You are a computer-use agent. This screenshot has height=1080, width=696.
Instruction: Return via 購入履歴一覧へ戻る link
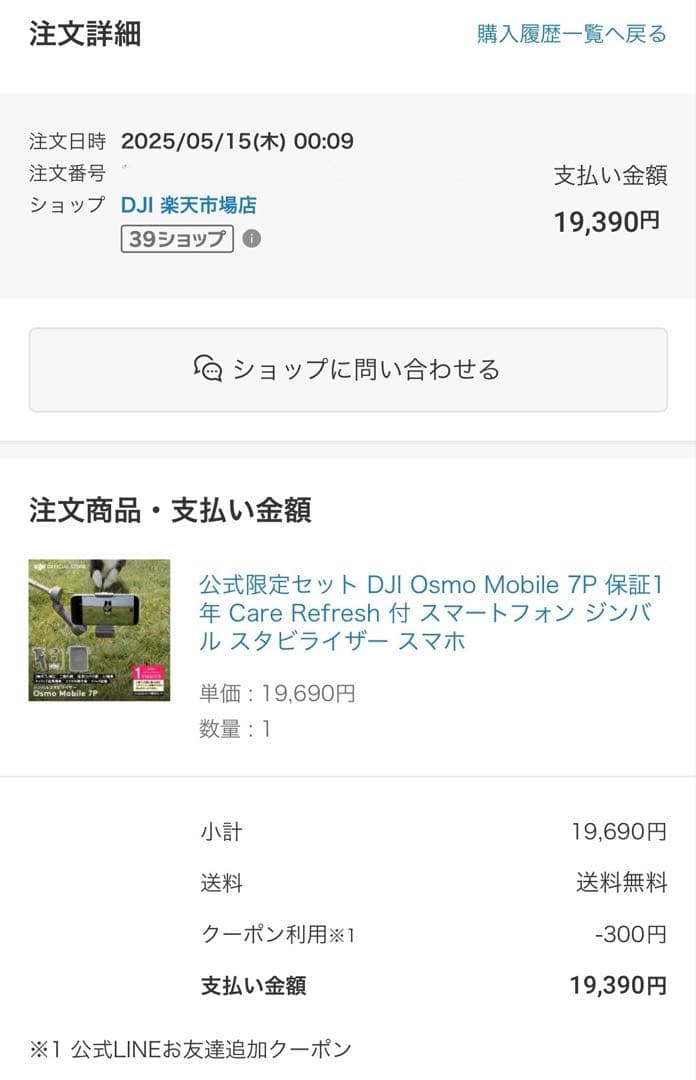click(x=570, y=32)
